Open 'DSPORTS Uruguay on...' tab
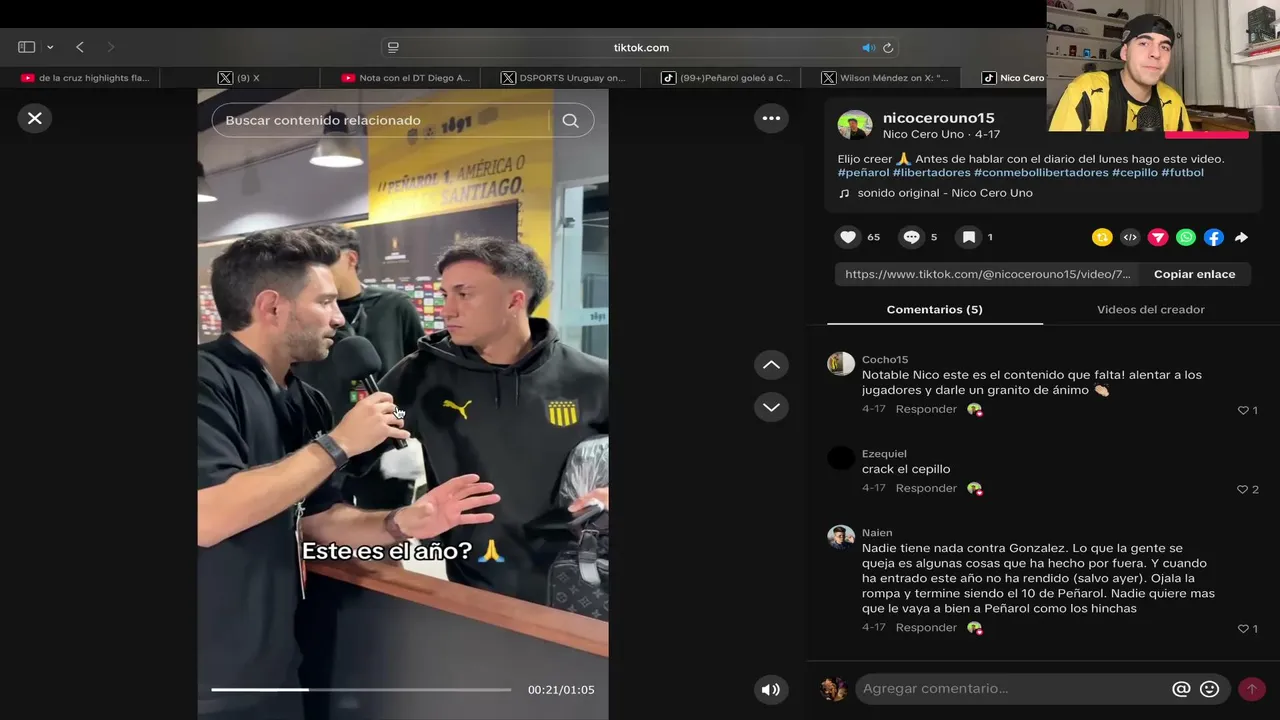 (x=563, y=78)
